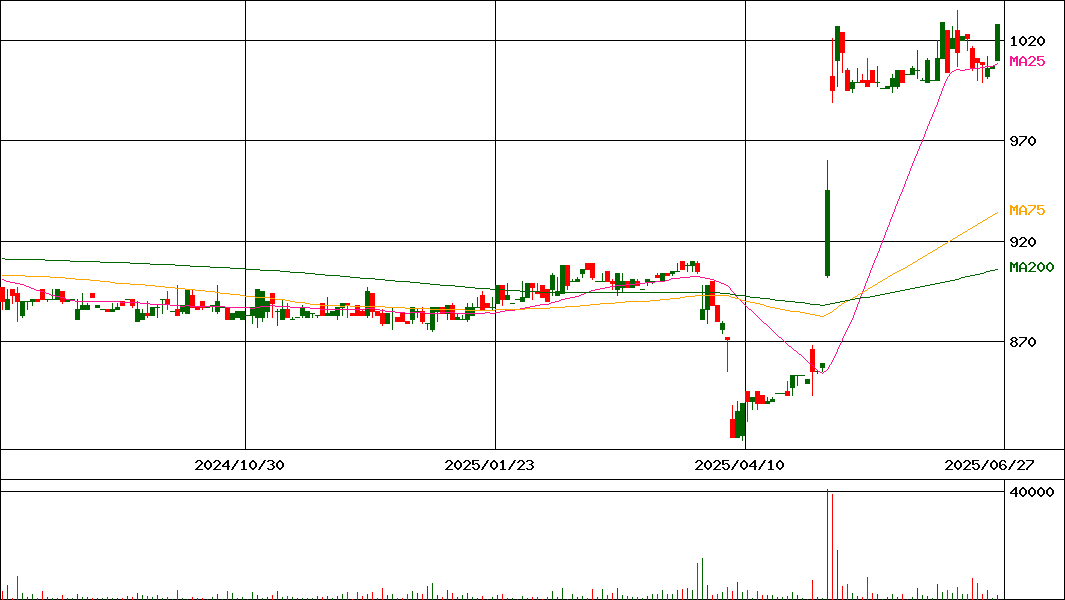Click the 920 price axis label
1065x600 pixels.
click(1023, 241)
